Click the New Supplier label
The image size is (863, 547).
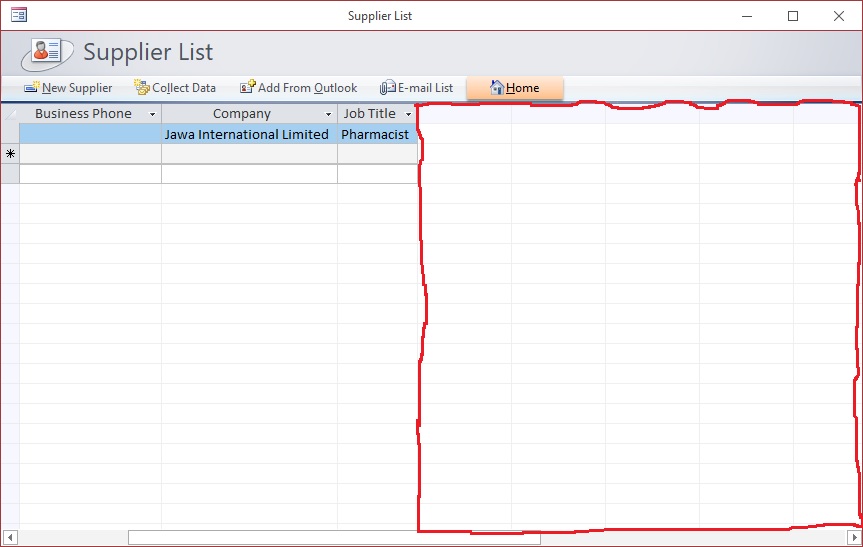click(x=77, y=88)
